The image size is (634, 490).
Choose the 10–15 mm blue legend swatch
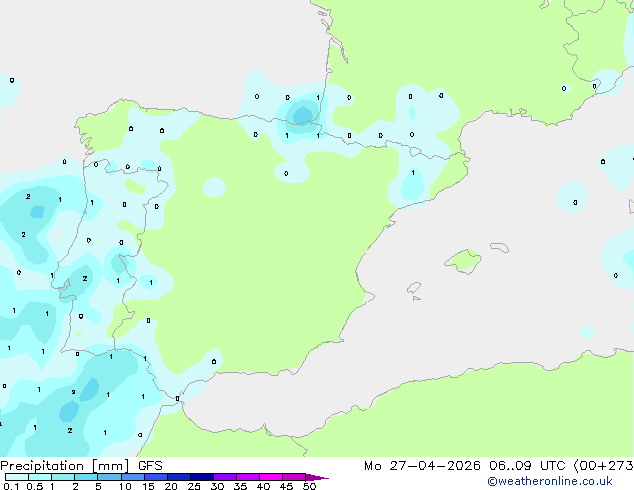click(x=132, y=477)
